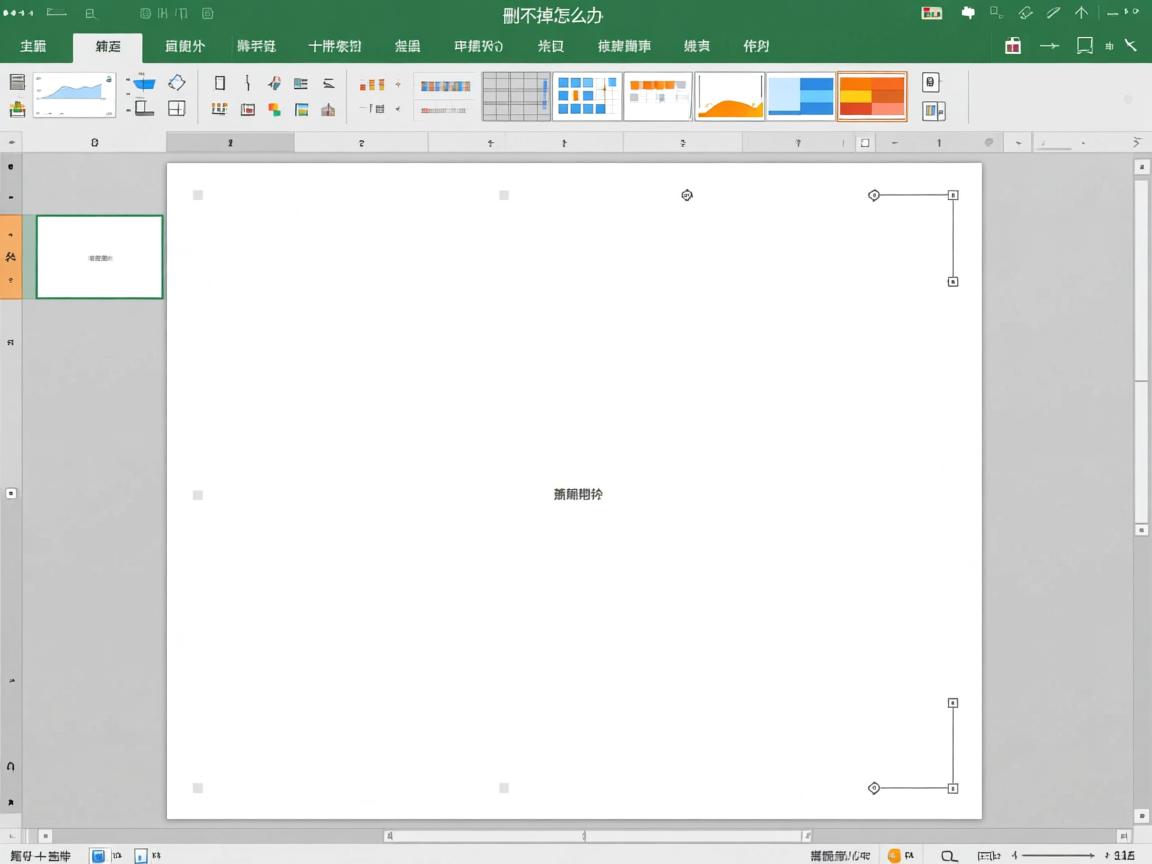Click the magnifier icon in status bar
The height and width of the screenshot is (864, 1152).
click(x=949, y=856)
